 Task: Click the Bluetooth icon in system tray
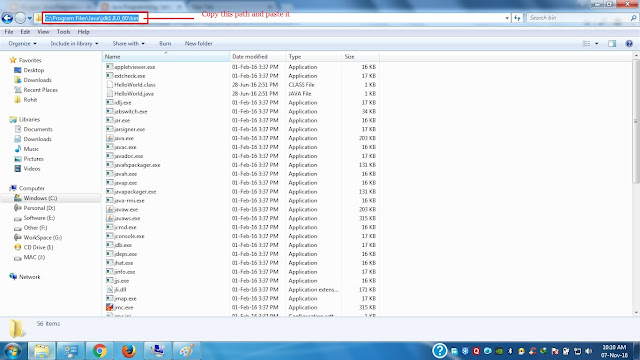(510, 351)
